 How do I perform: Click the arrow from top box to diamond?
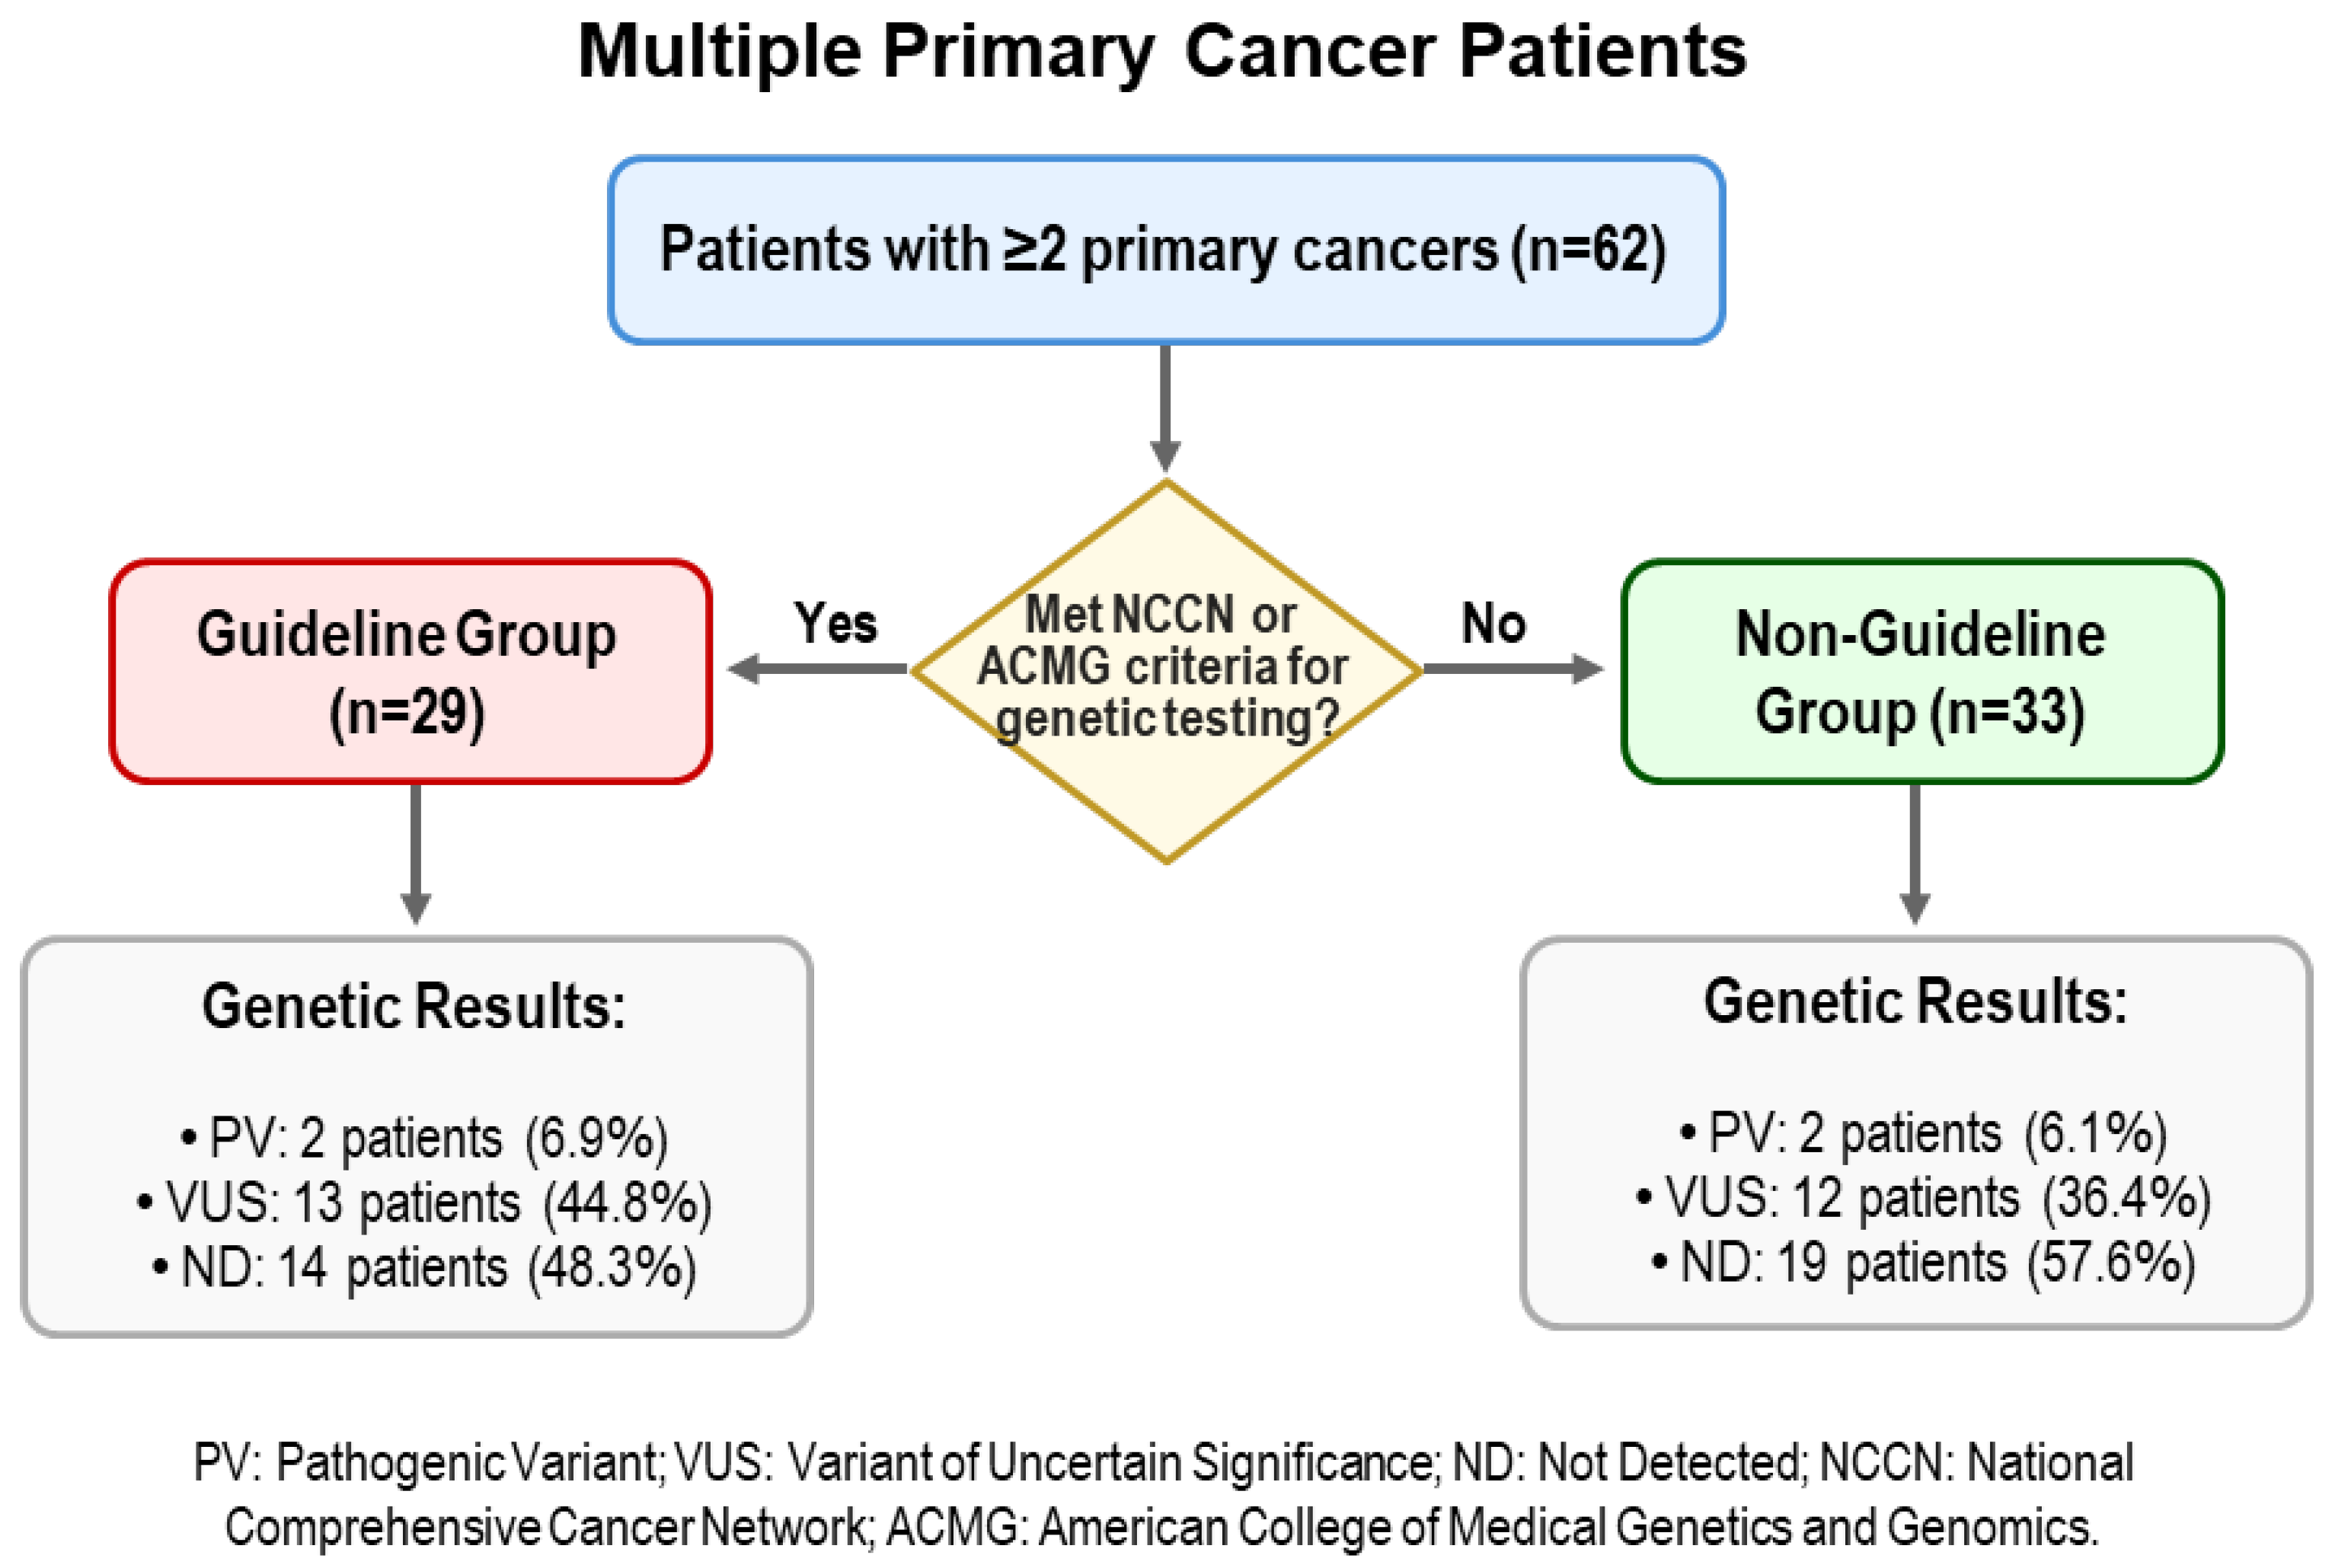pyautogui.click(x=1165, y=407)
